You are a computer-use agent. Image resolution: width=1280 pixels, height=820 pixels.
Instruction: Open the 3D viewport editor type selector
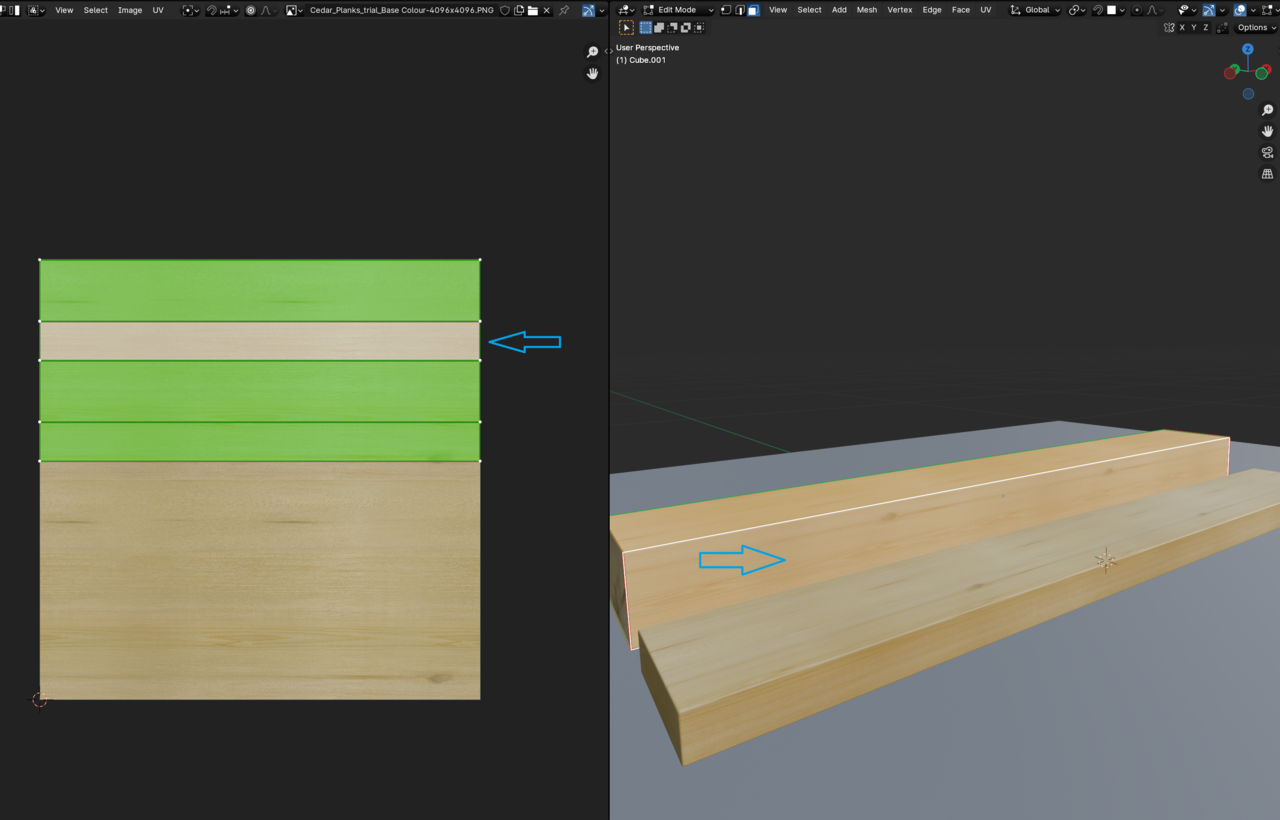[x=627, y=10]
